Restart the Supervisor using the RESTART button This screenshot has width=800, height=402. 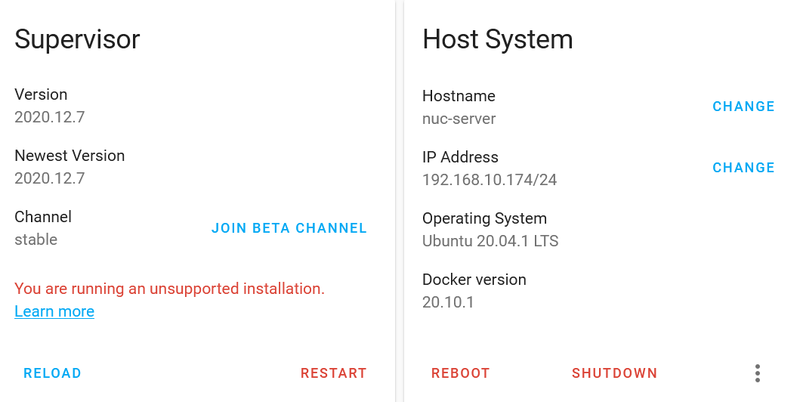pos(333,373)
